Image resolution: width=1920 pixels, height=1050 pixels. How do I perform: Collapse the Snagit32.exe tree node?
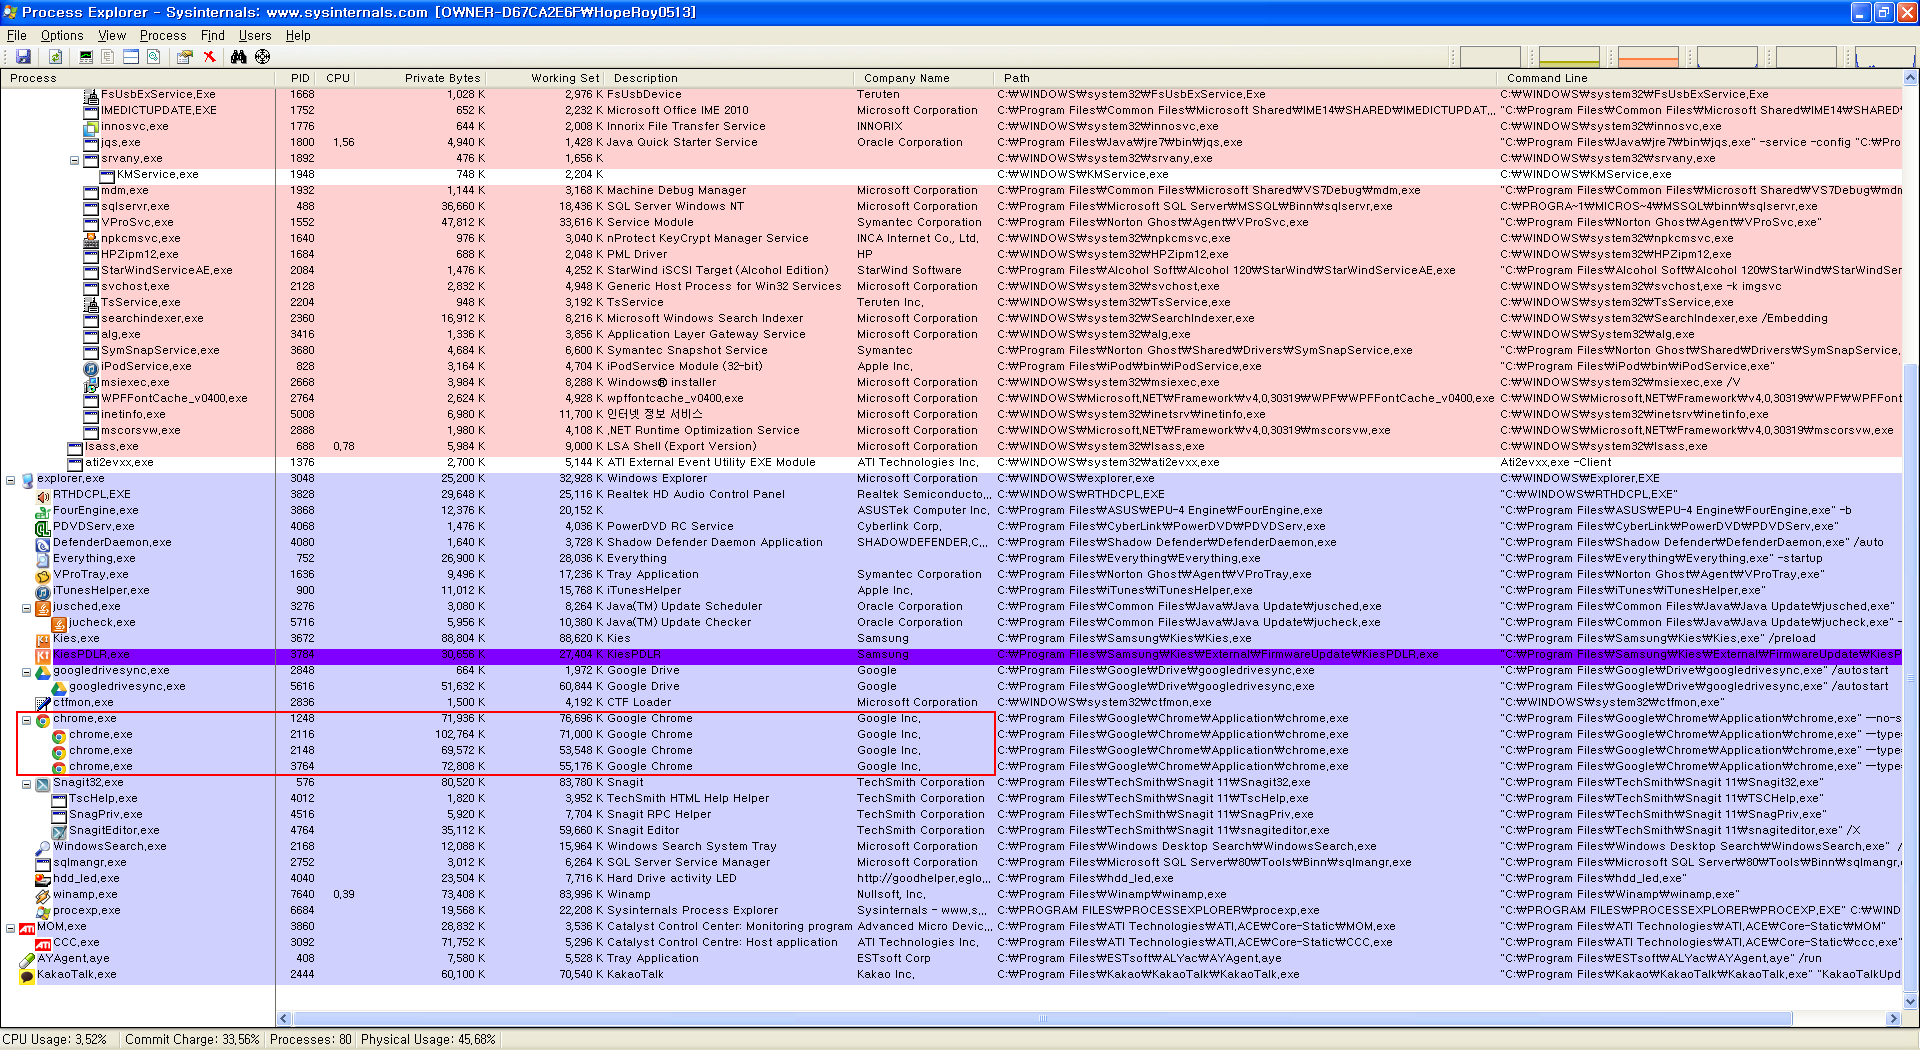coord(26,783)
